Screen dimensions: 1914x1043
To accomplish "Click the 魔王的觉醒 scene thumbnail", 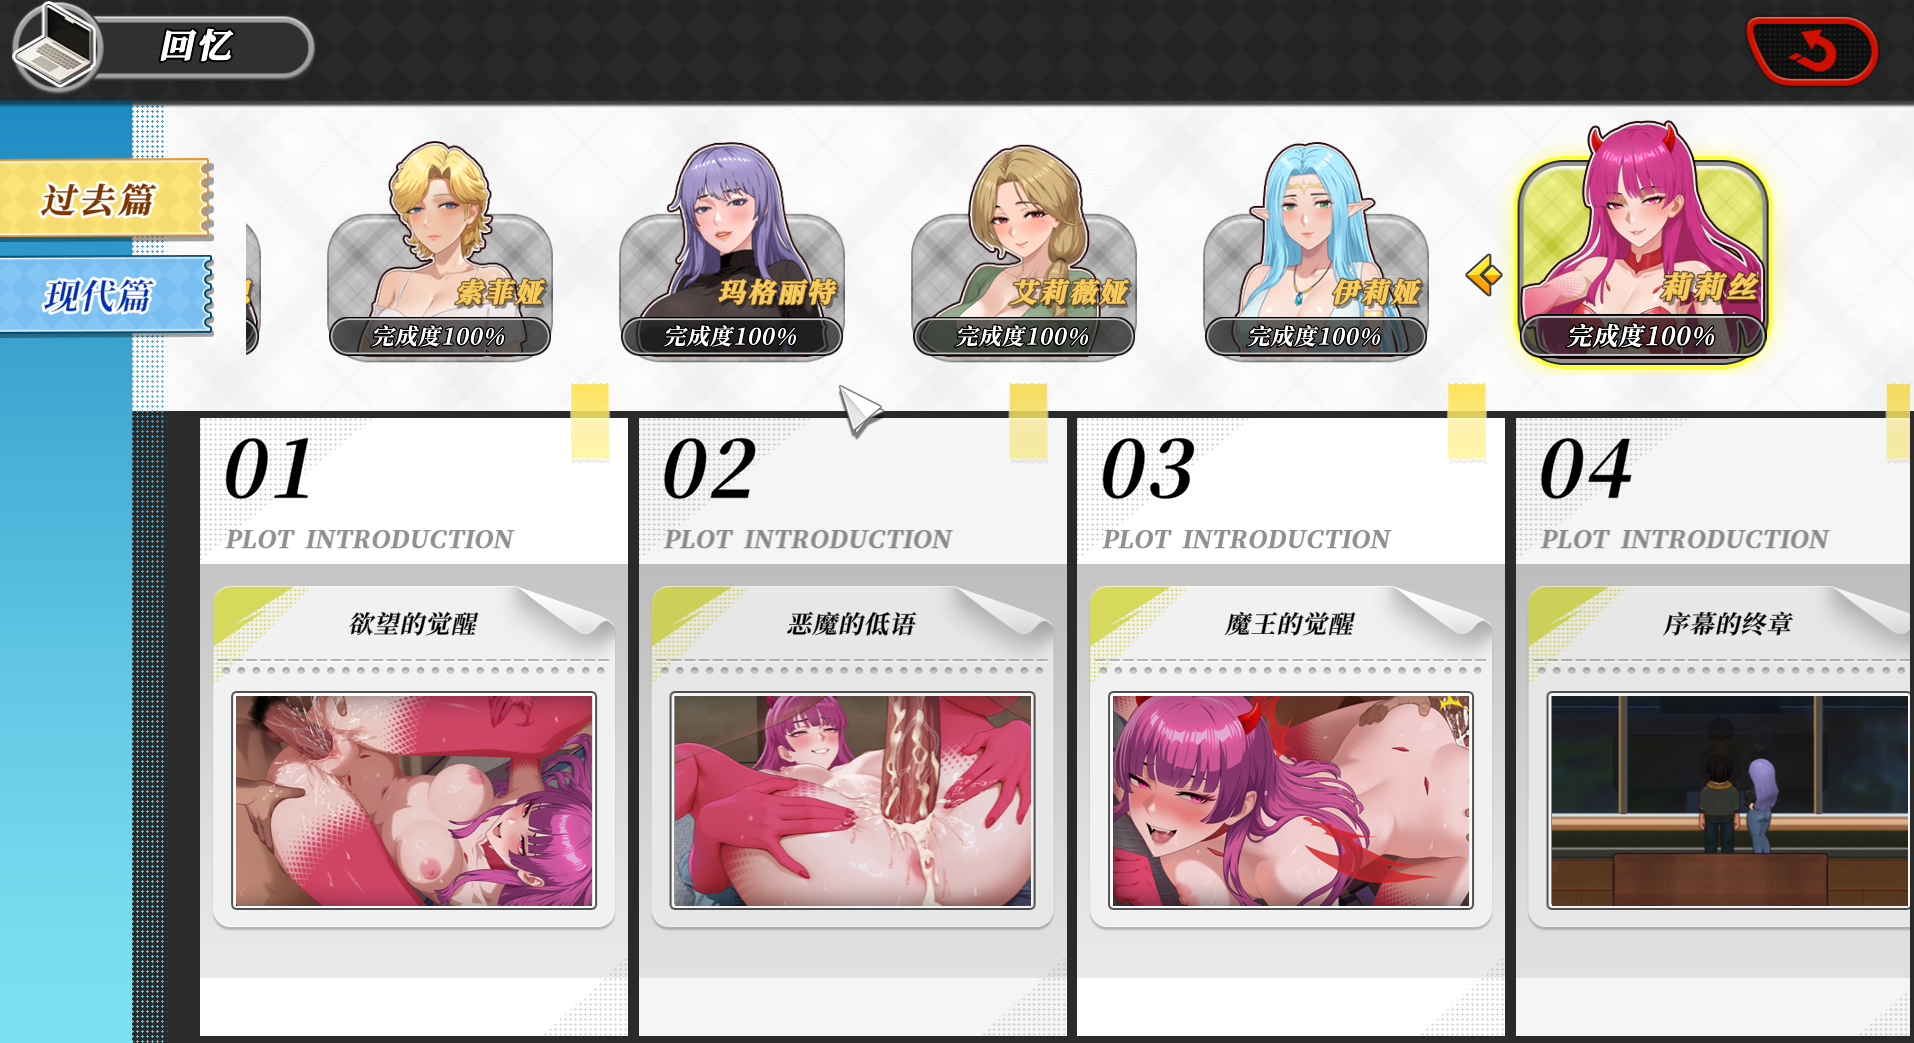I will coord(1290,801).
